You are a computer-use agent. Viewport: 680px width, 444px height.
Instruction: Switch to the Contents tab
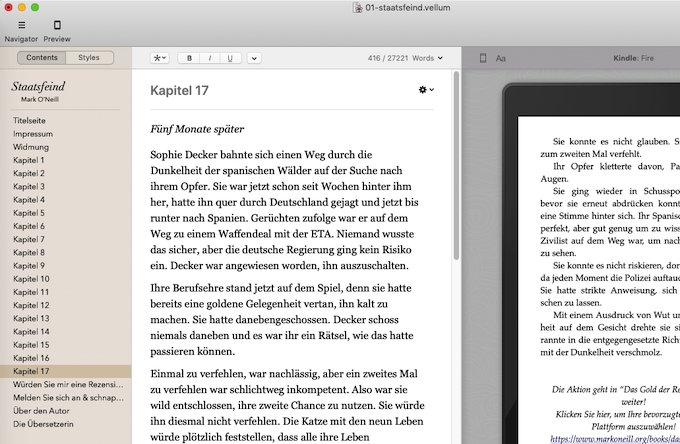click(x=42, y=58)
